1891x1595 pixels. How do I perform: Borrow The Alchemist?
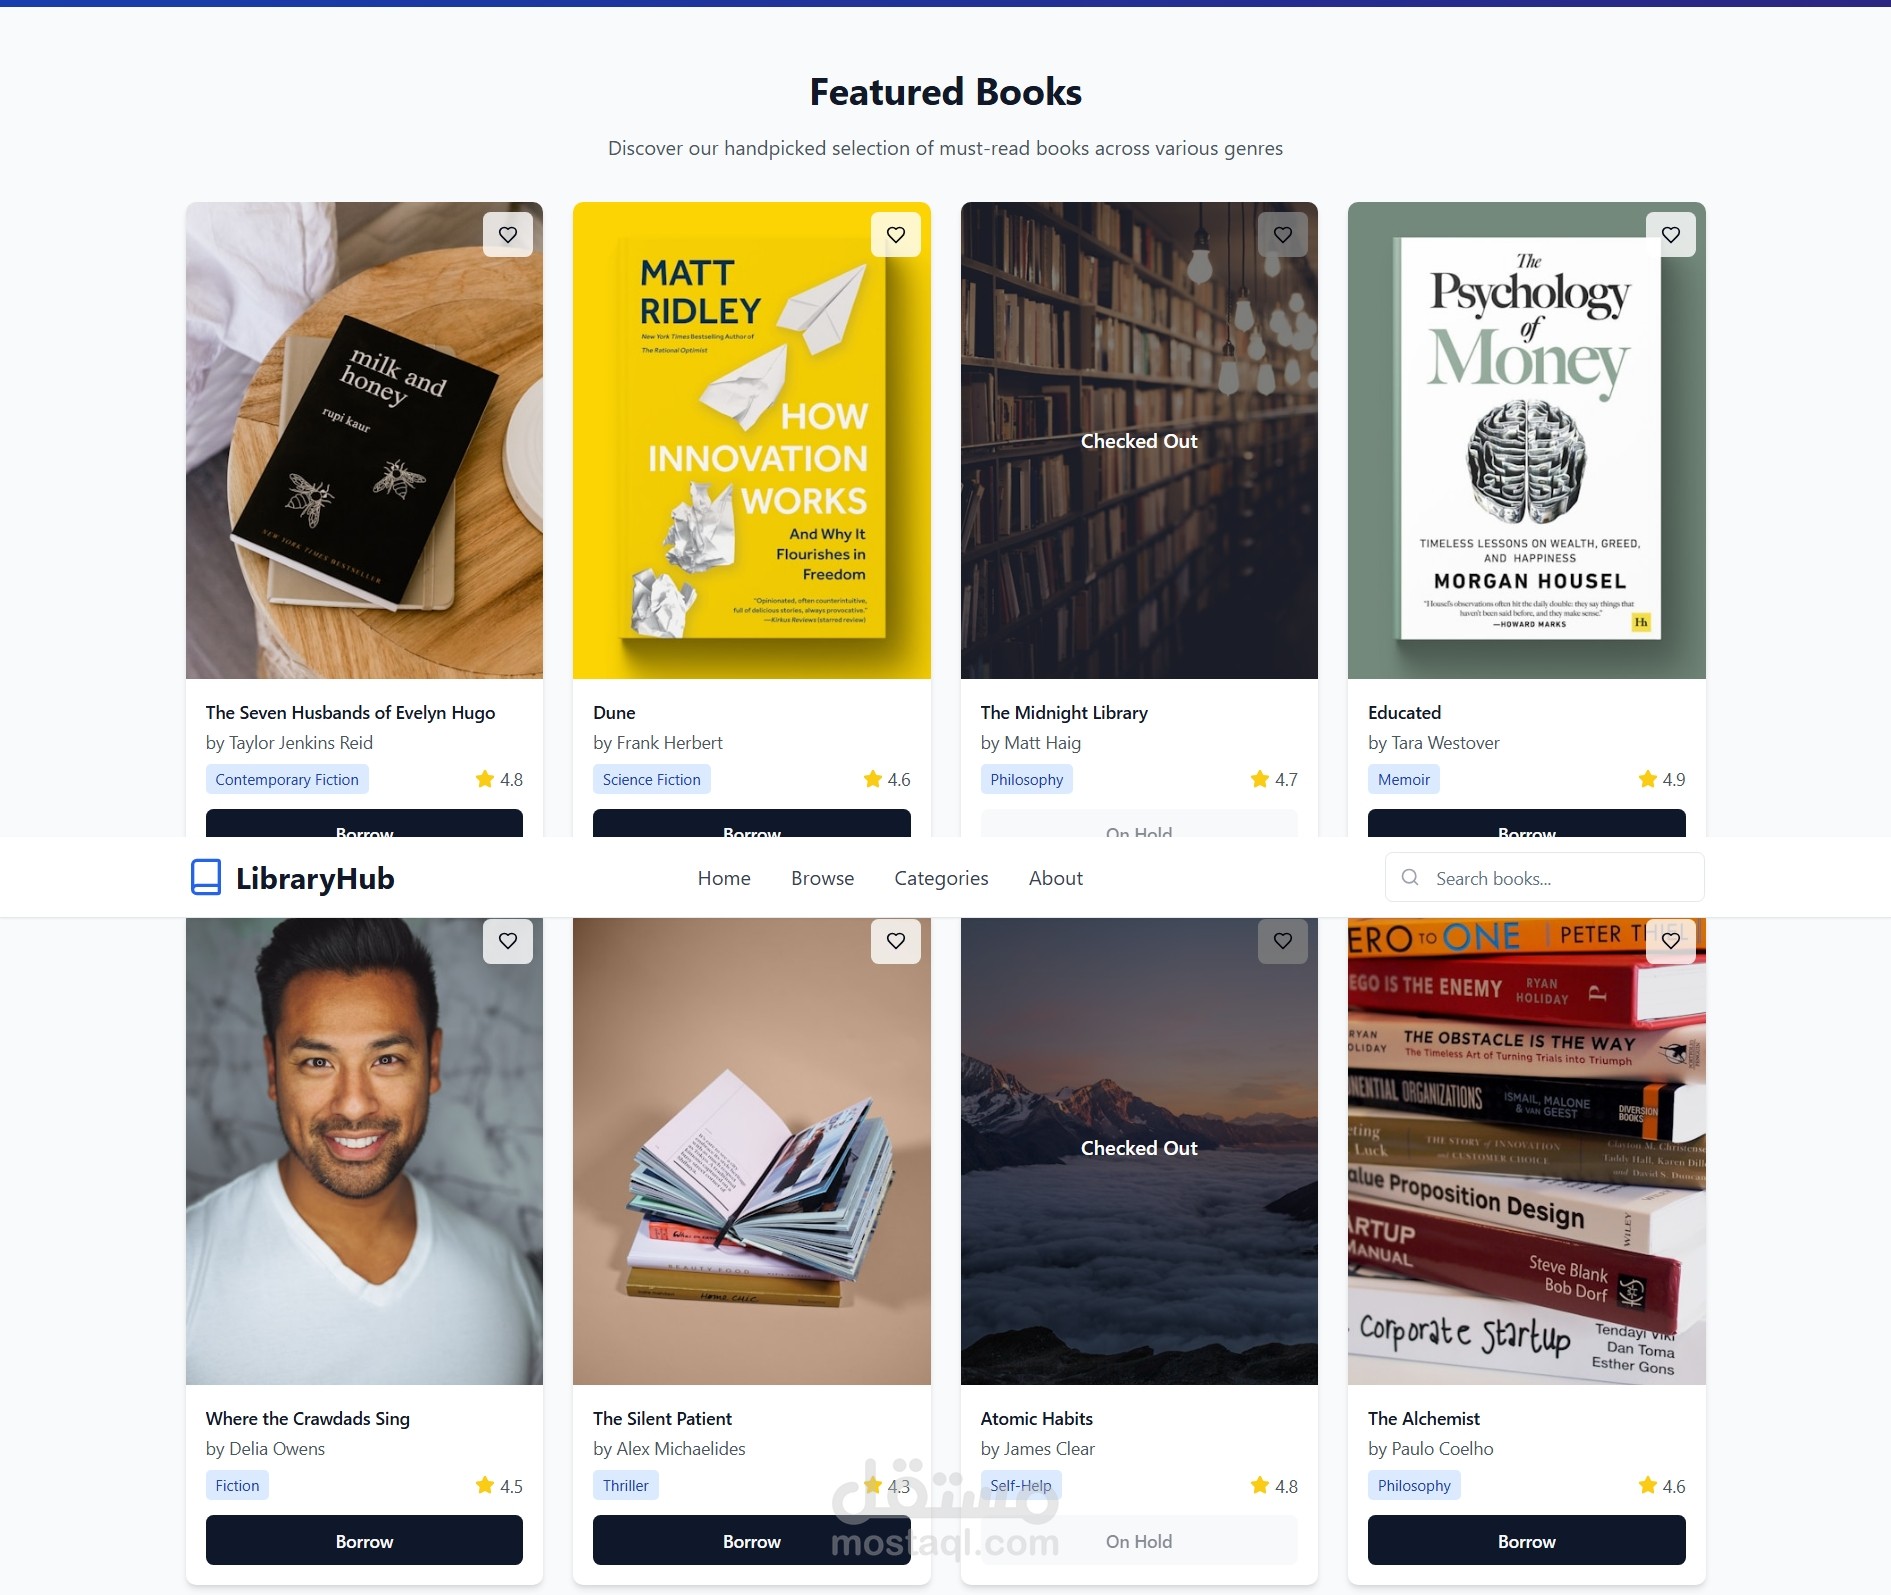[1526, 1540]
